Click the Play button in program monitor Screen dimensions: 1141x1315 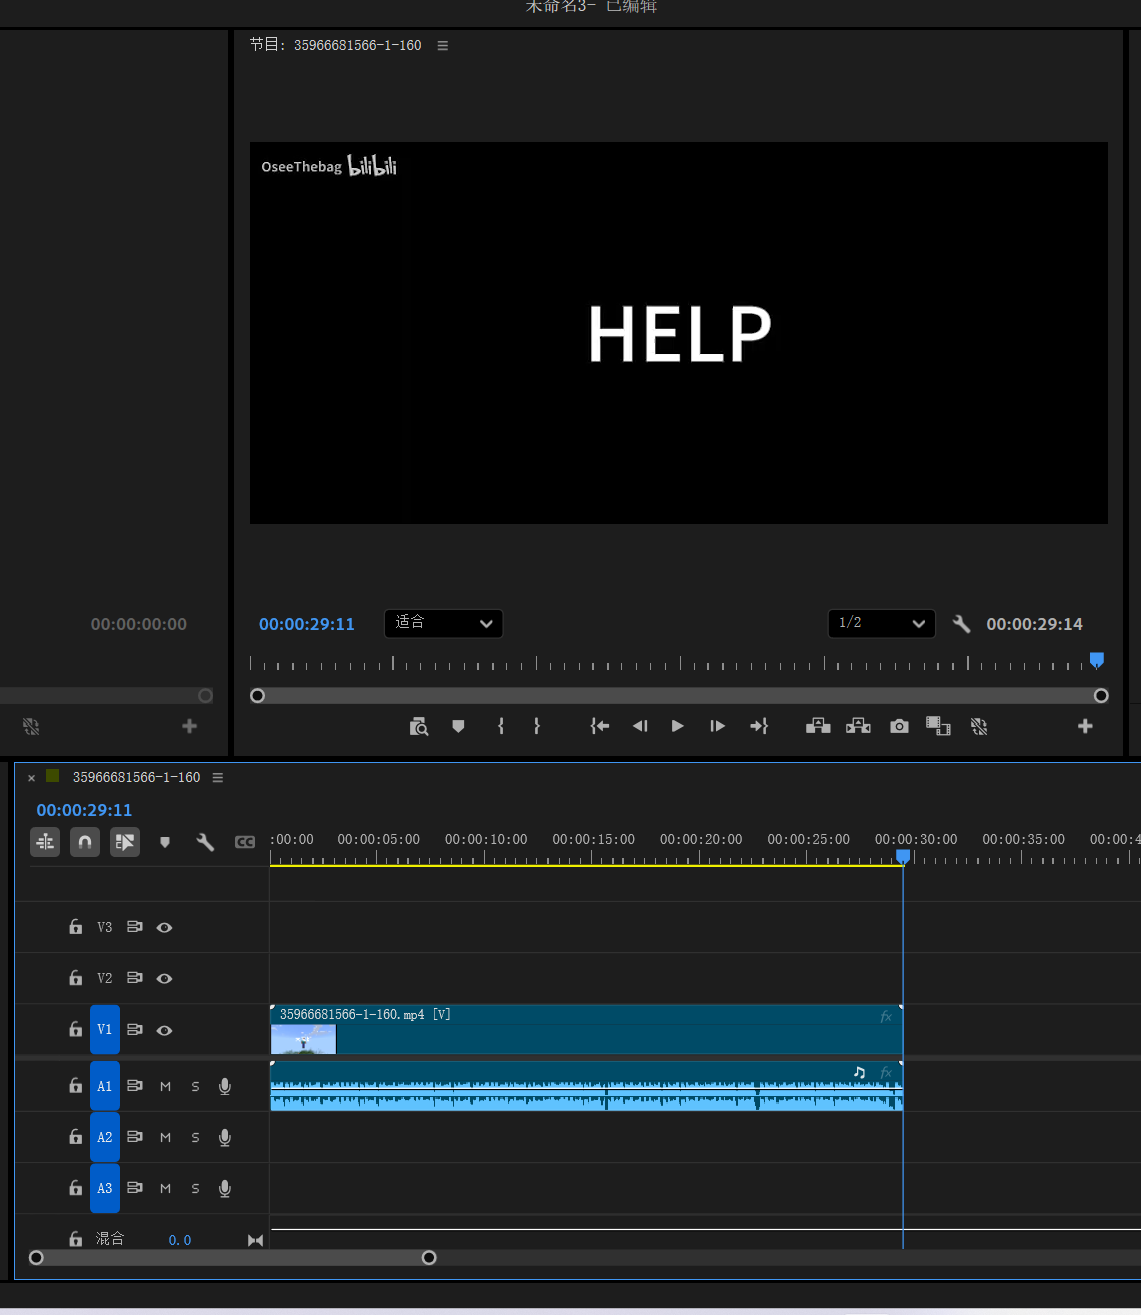tap(678, 726)
